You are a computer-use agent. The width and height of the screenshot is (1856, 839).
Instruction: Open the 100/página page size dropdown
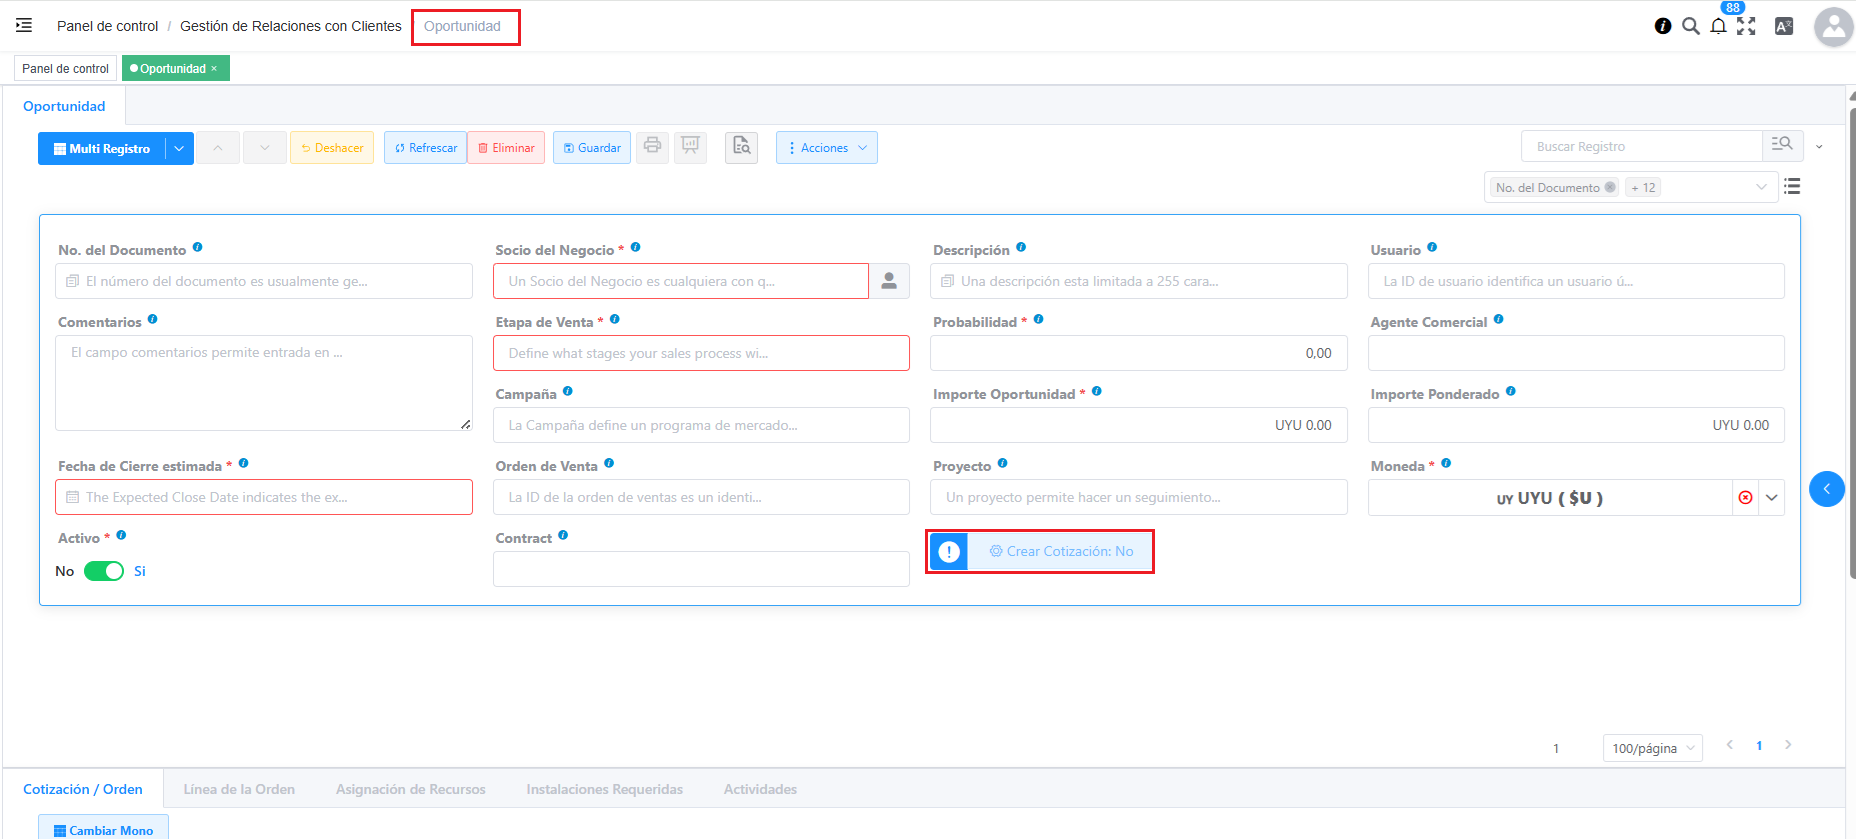pyautogui.click(x=1652, y=748)
